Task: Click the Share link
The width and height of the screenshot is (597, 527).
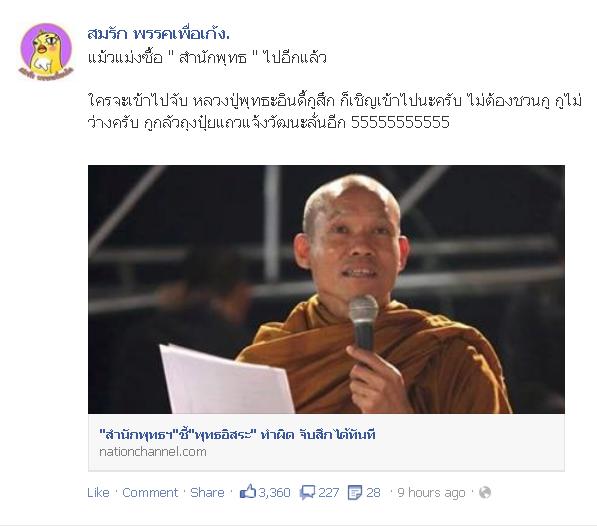Action: click(207, 492)
